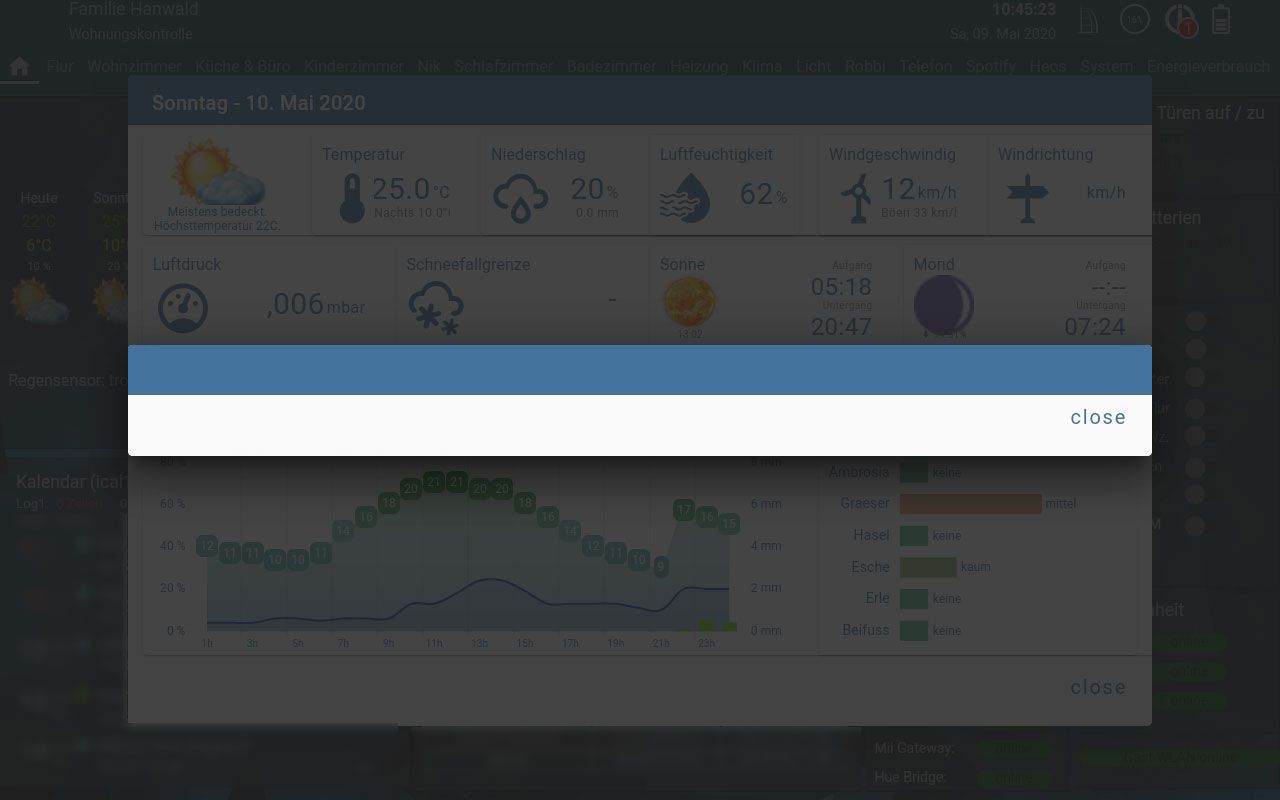The width and height of the screenshot is (1280, 800).
Task: Click the orange Graeser pollen bar
Action: point(971,504)
